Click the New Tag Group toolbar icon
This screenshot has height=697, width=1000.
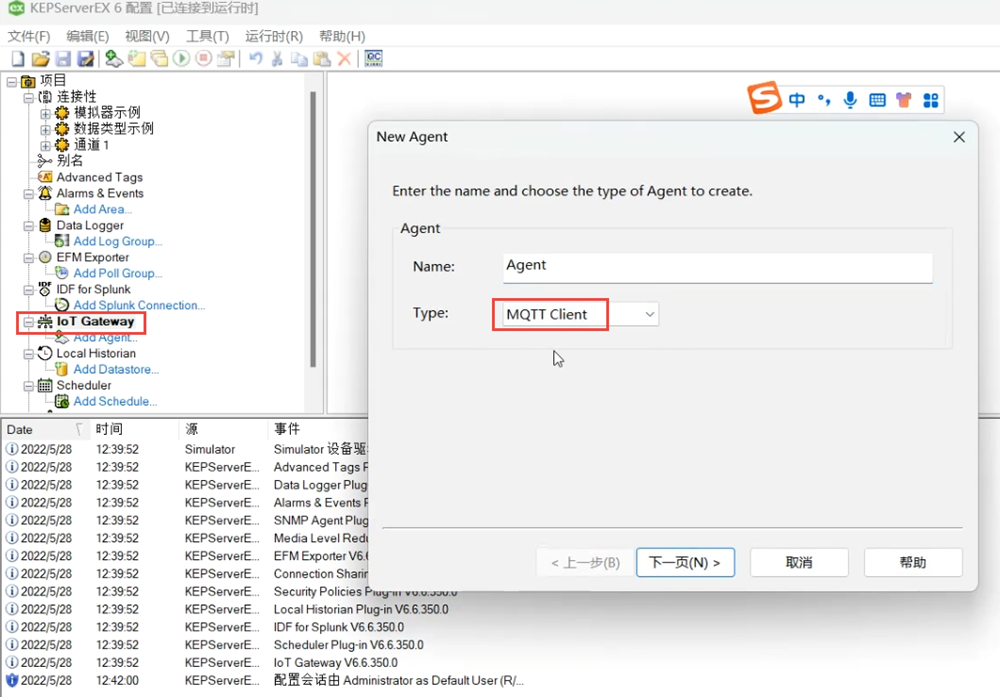pos(159,59)
